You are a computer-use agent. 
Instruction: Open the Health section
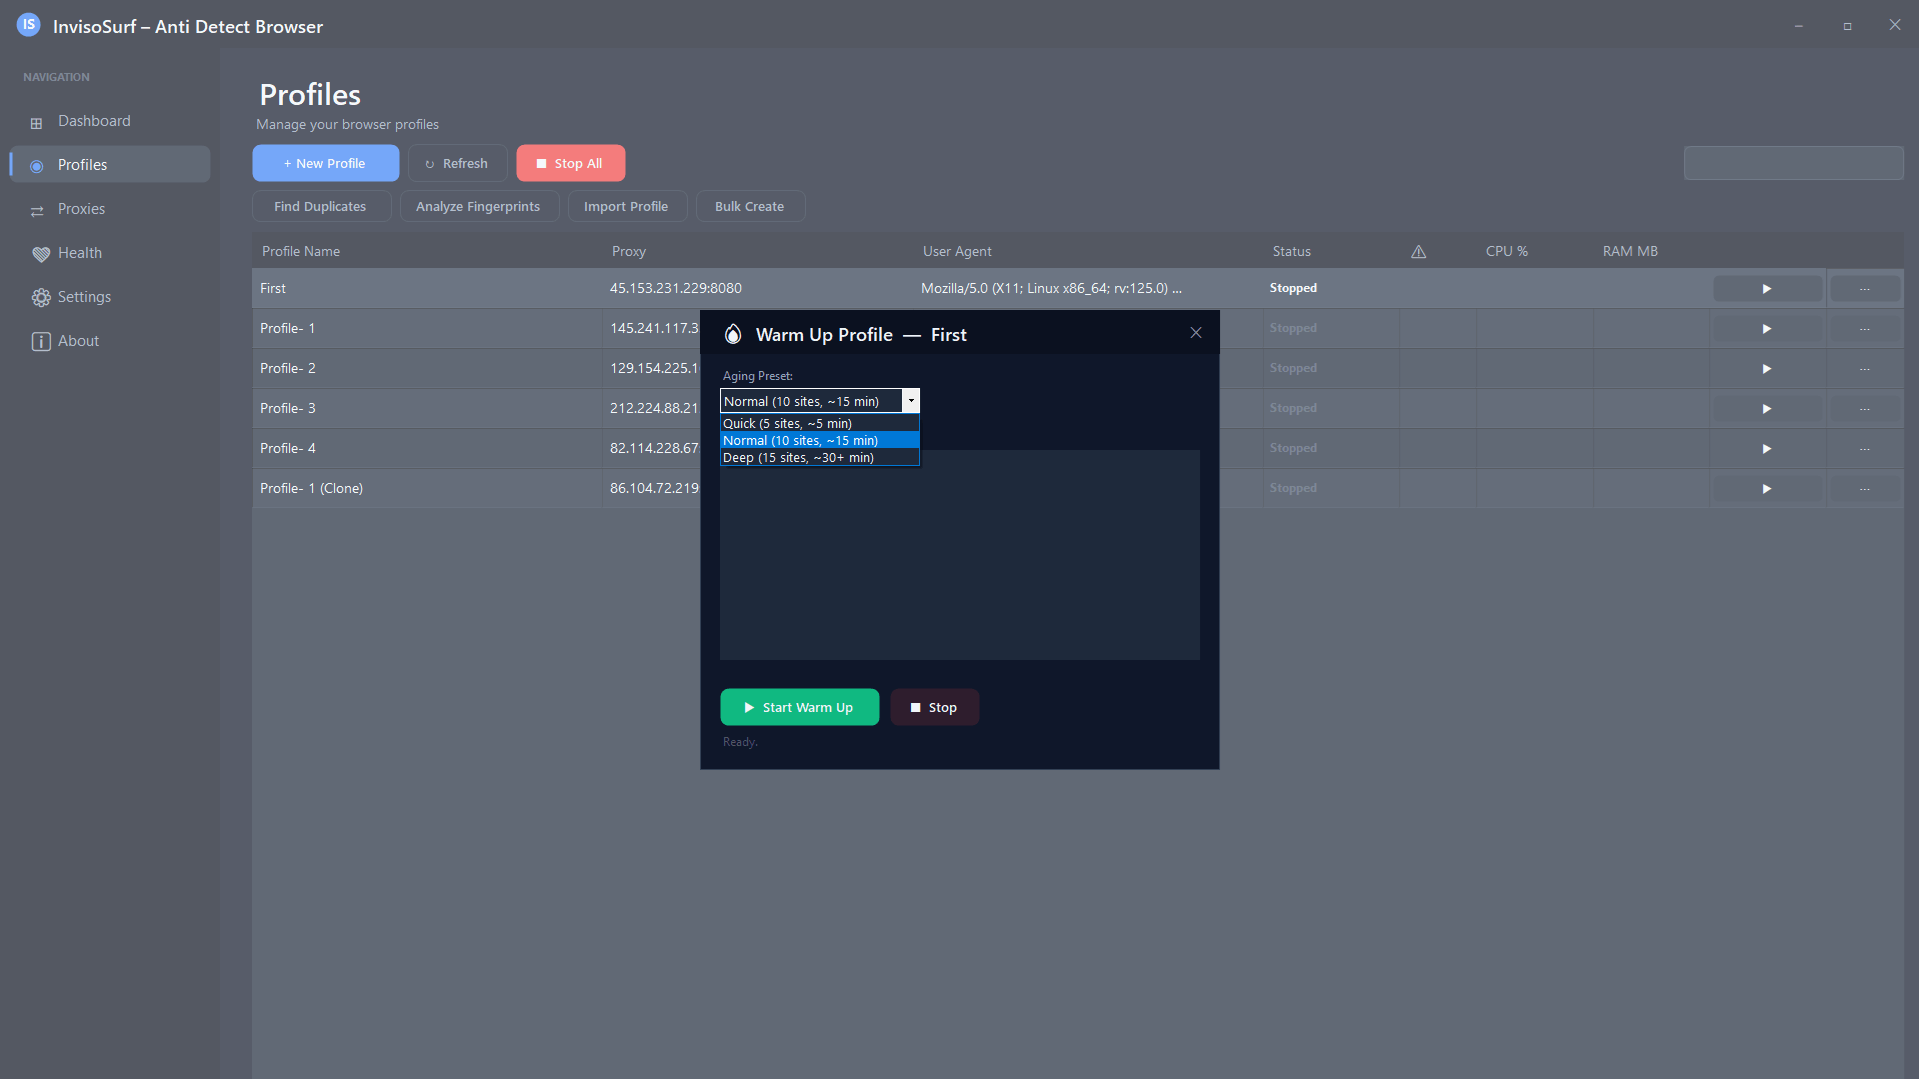pyautogui.click(x=110, y=253)
